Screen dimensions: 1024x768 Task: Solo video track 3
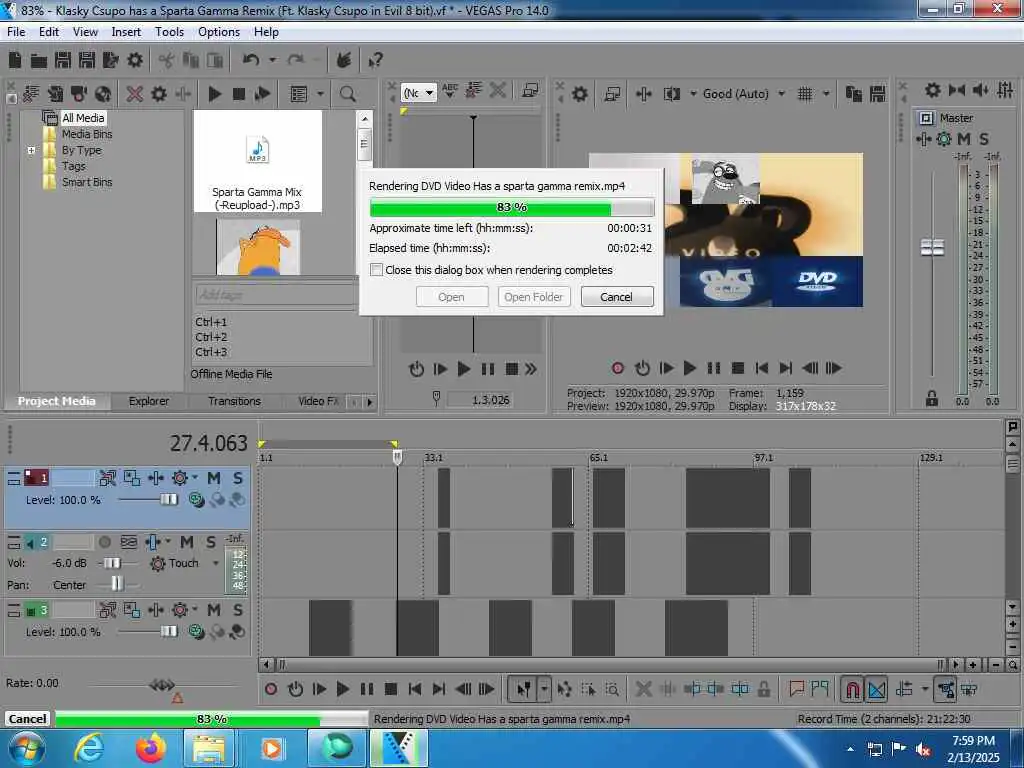(238, 610)
